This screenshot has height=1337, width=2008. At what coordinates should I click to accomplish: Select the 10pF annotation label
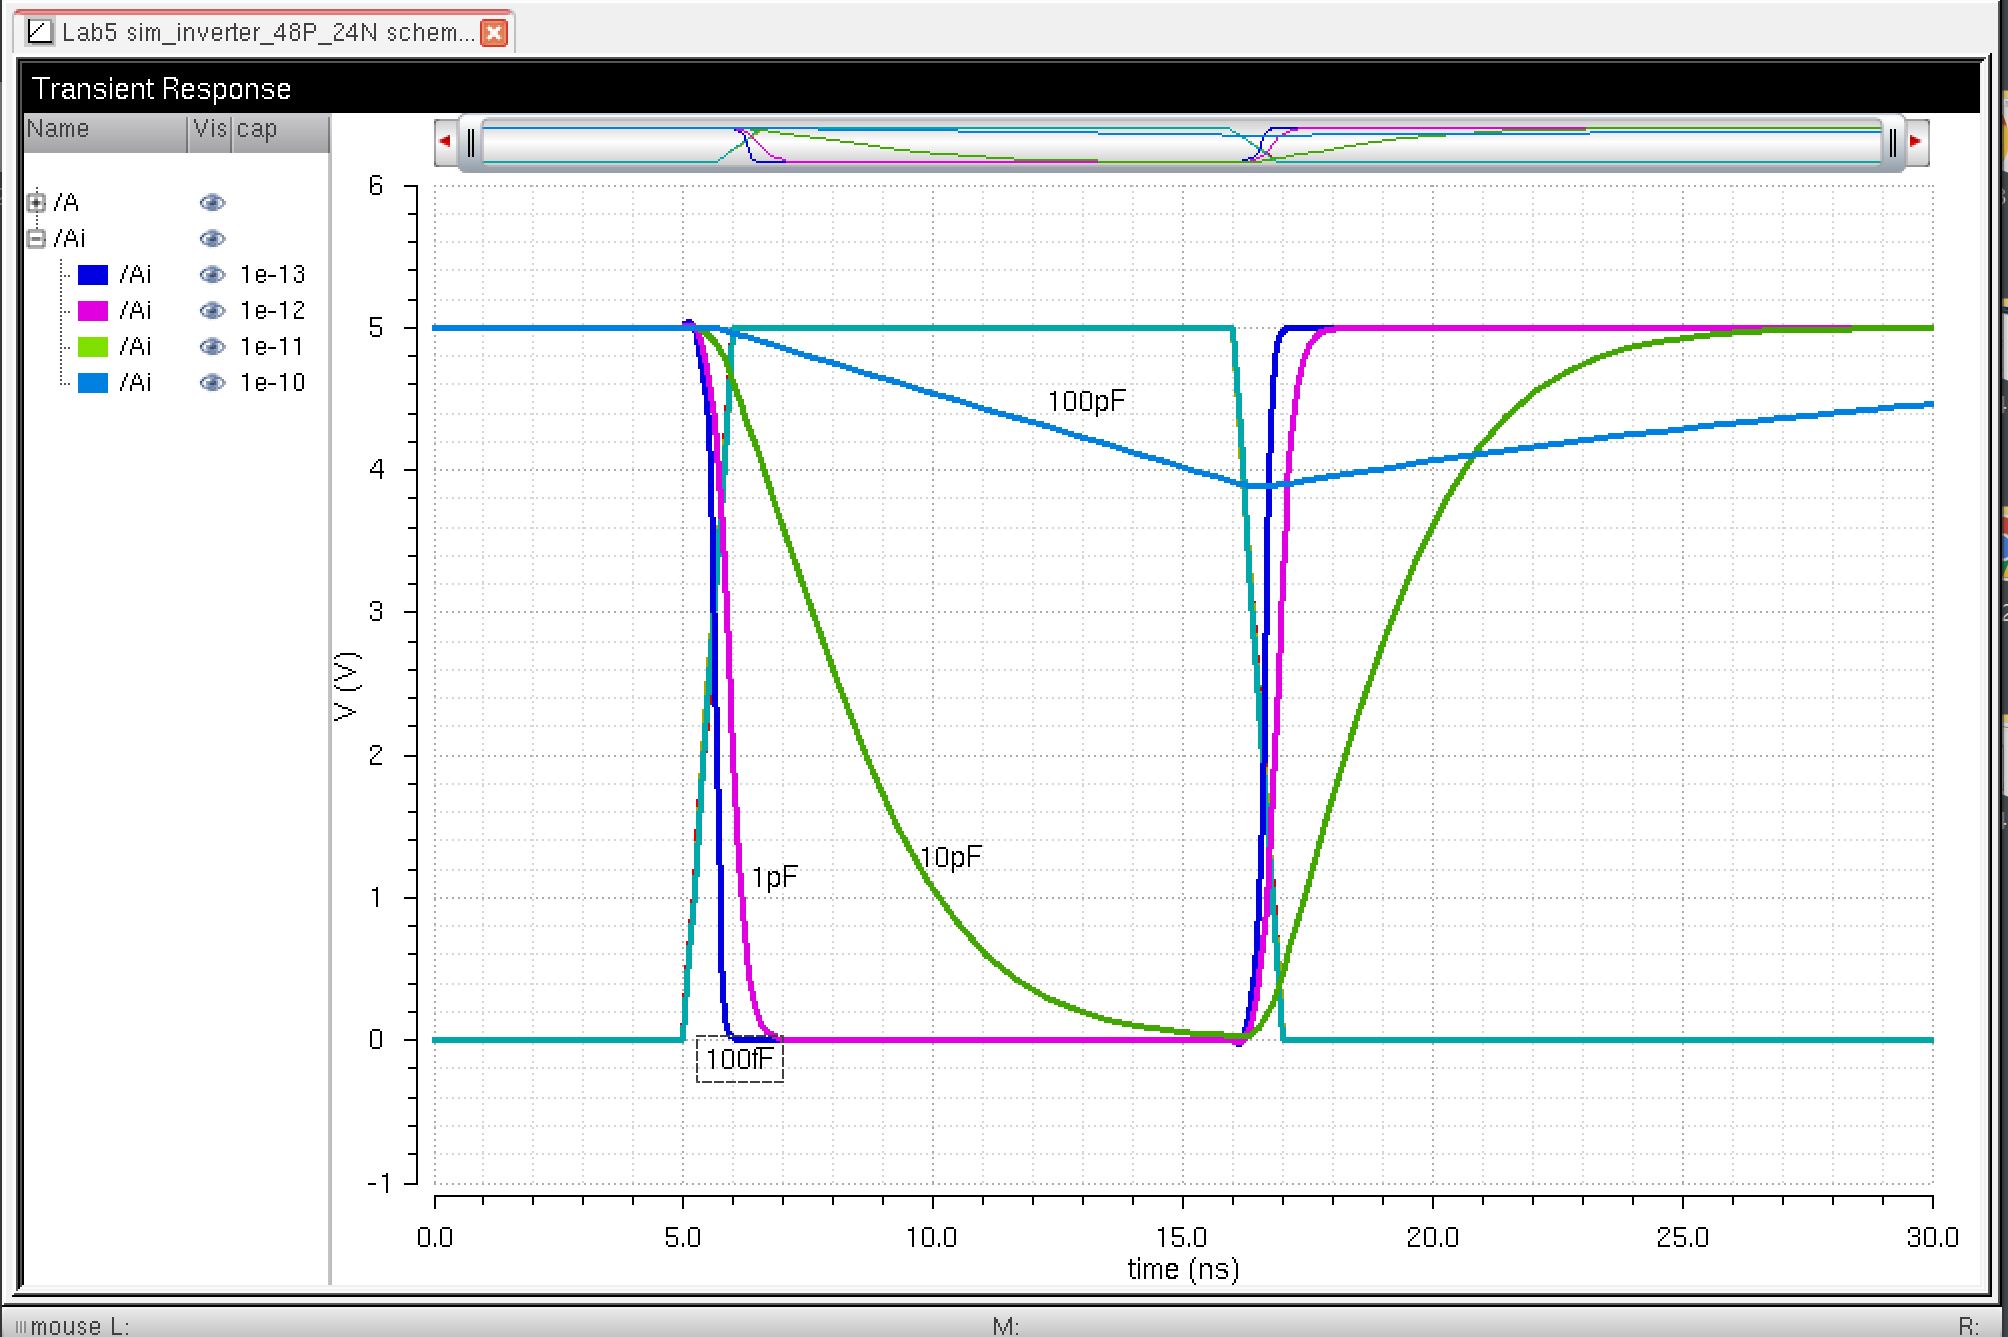[950, 858]
